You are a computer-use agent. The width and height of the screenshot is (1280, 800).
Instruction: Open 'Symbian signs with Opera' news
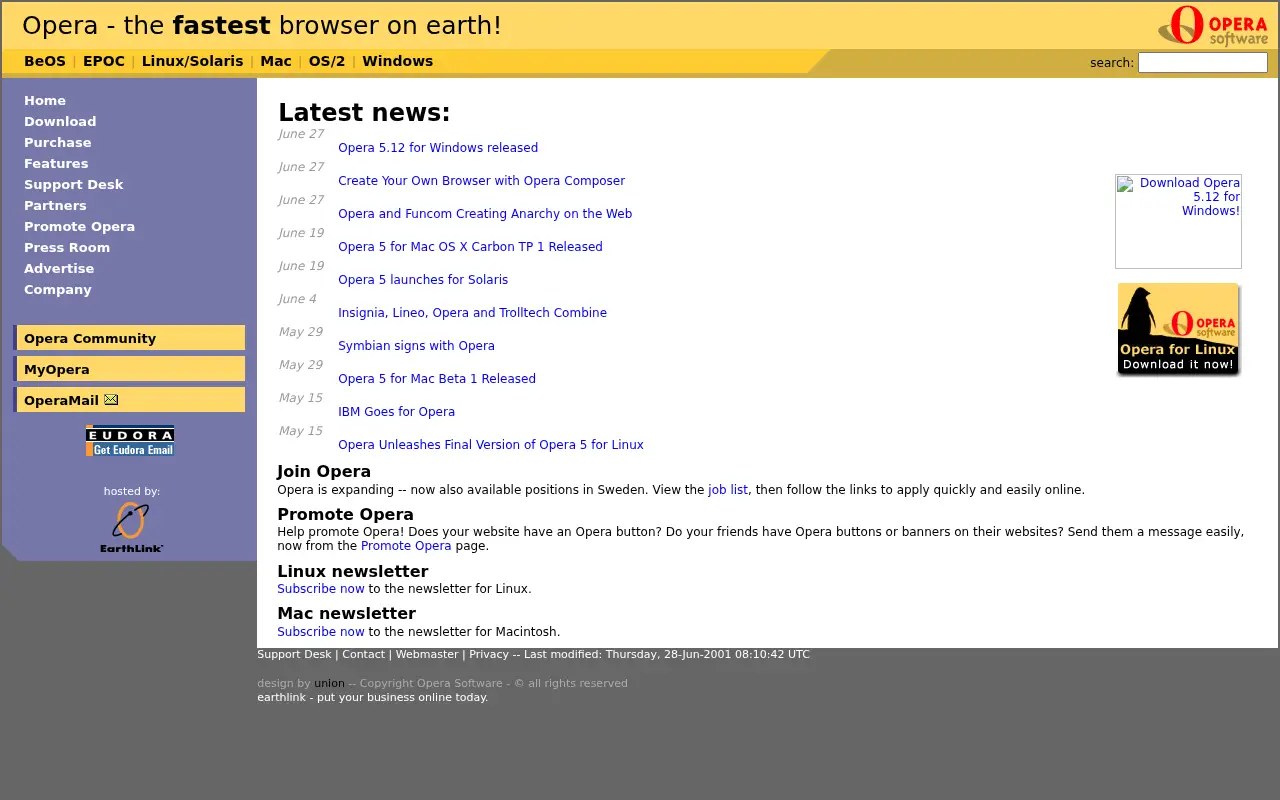pyautogui.click(x=416, y=346)
